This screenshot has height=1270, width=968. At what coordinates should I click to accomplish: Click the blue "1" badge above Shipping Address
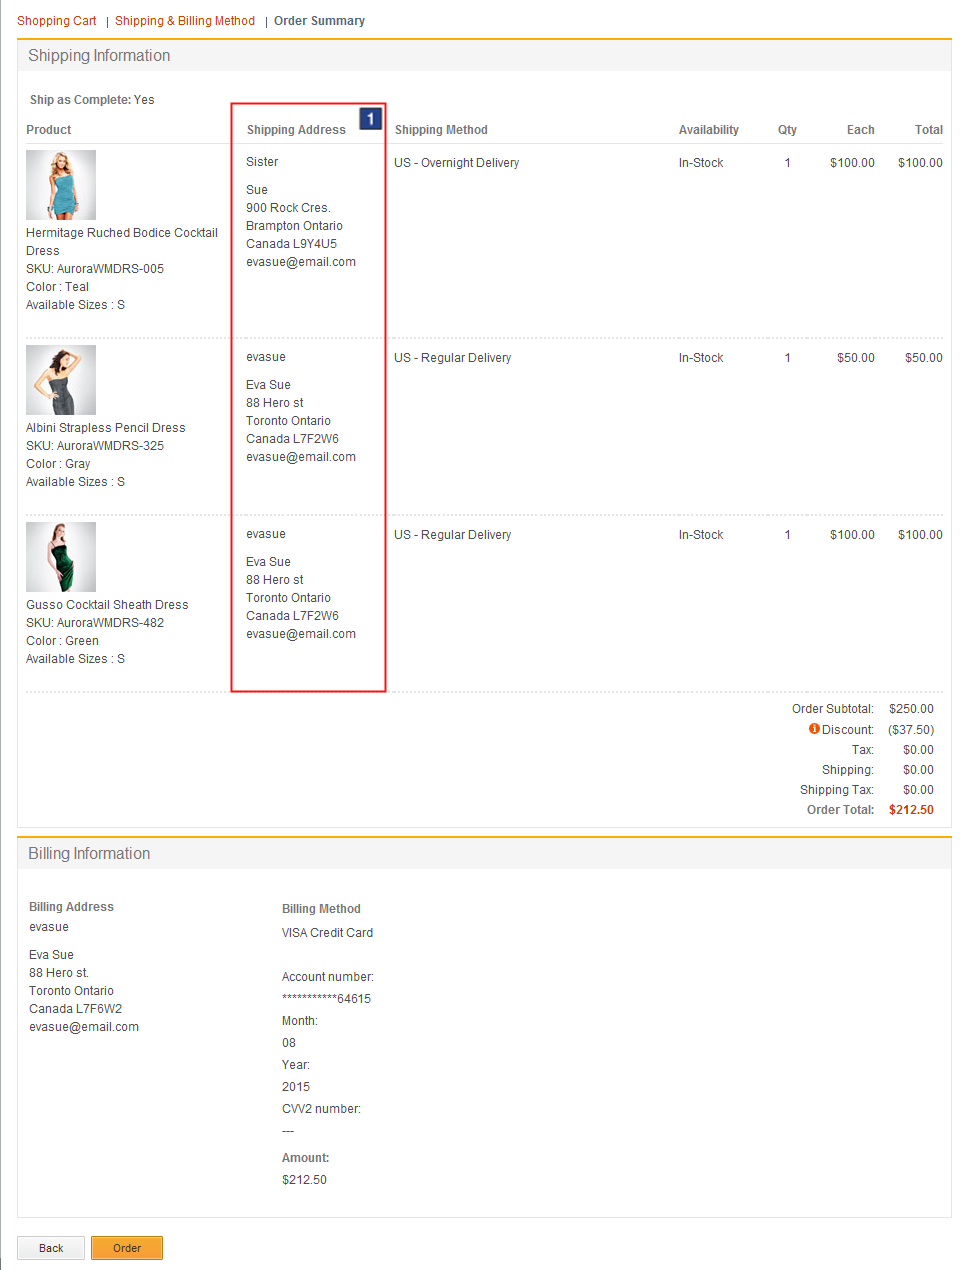[x=370, y=117]
